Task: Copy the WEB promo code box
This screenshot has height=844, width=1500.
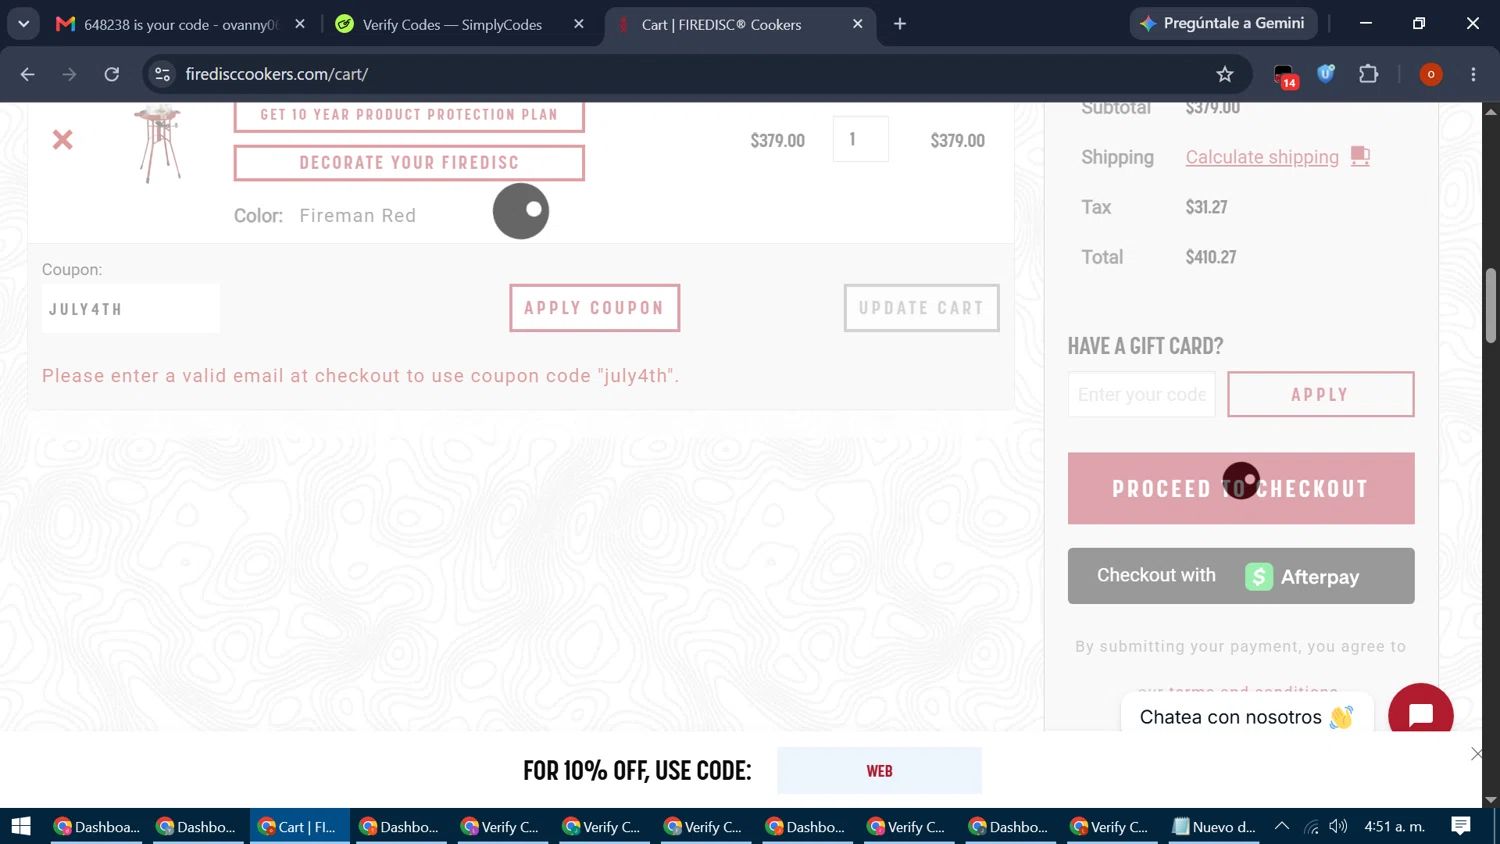Action: click(879, 771)
